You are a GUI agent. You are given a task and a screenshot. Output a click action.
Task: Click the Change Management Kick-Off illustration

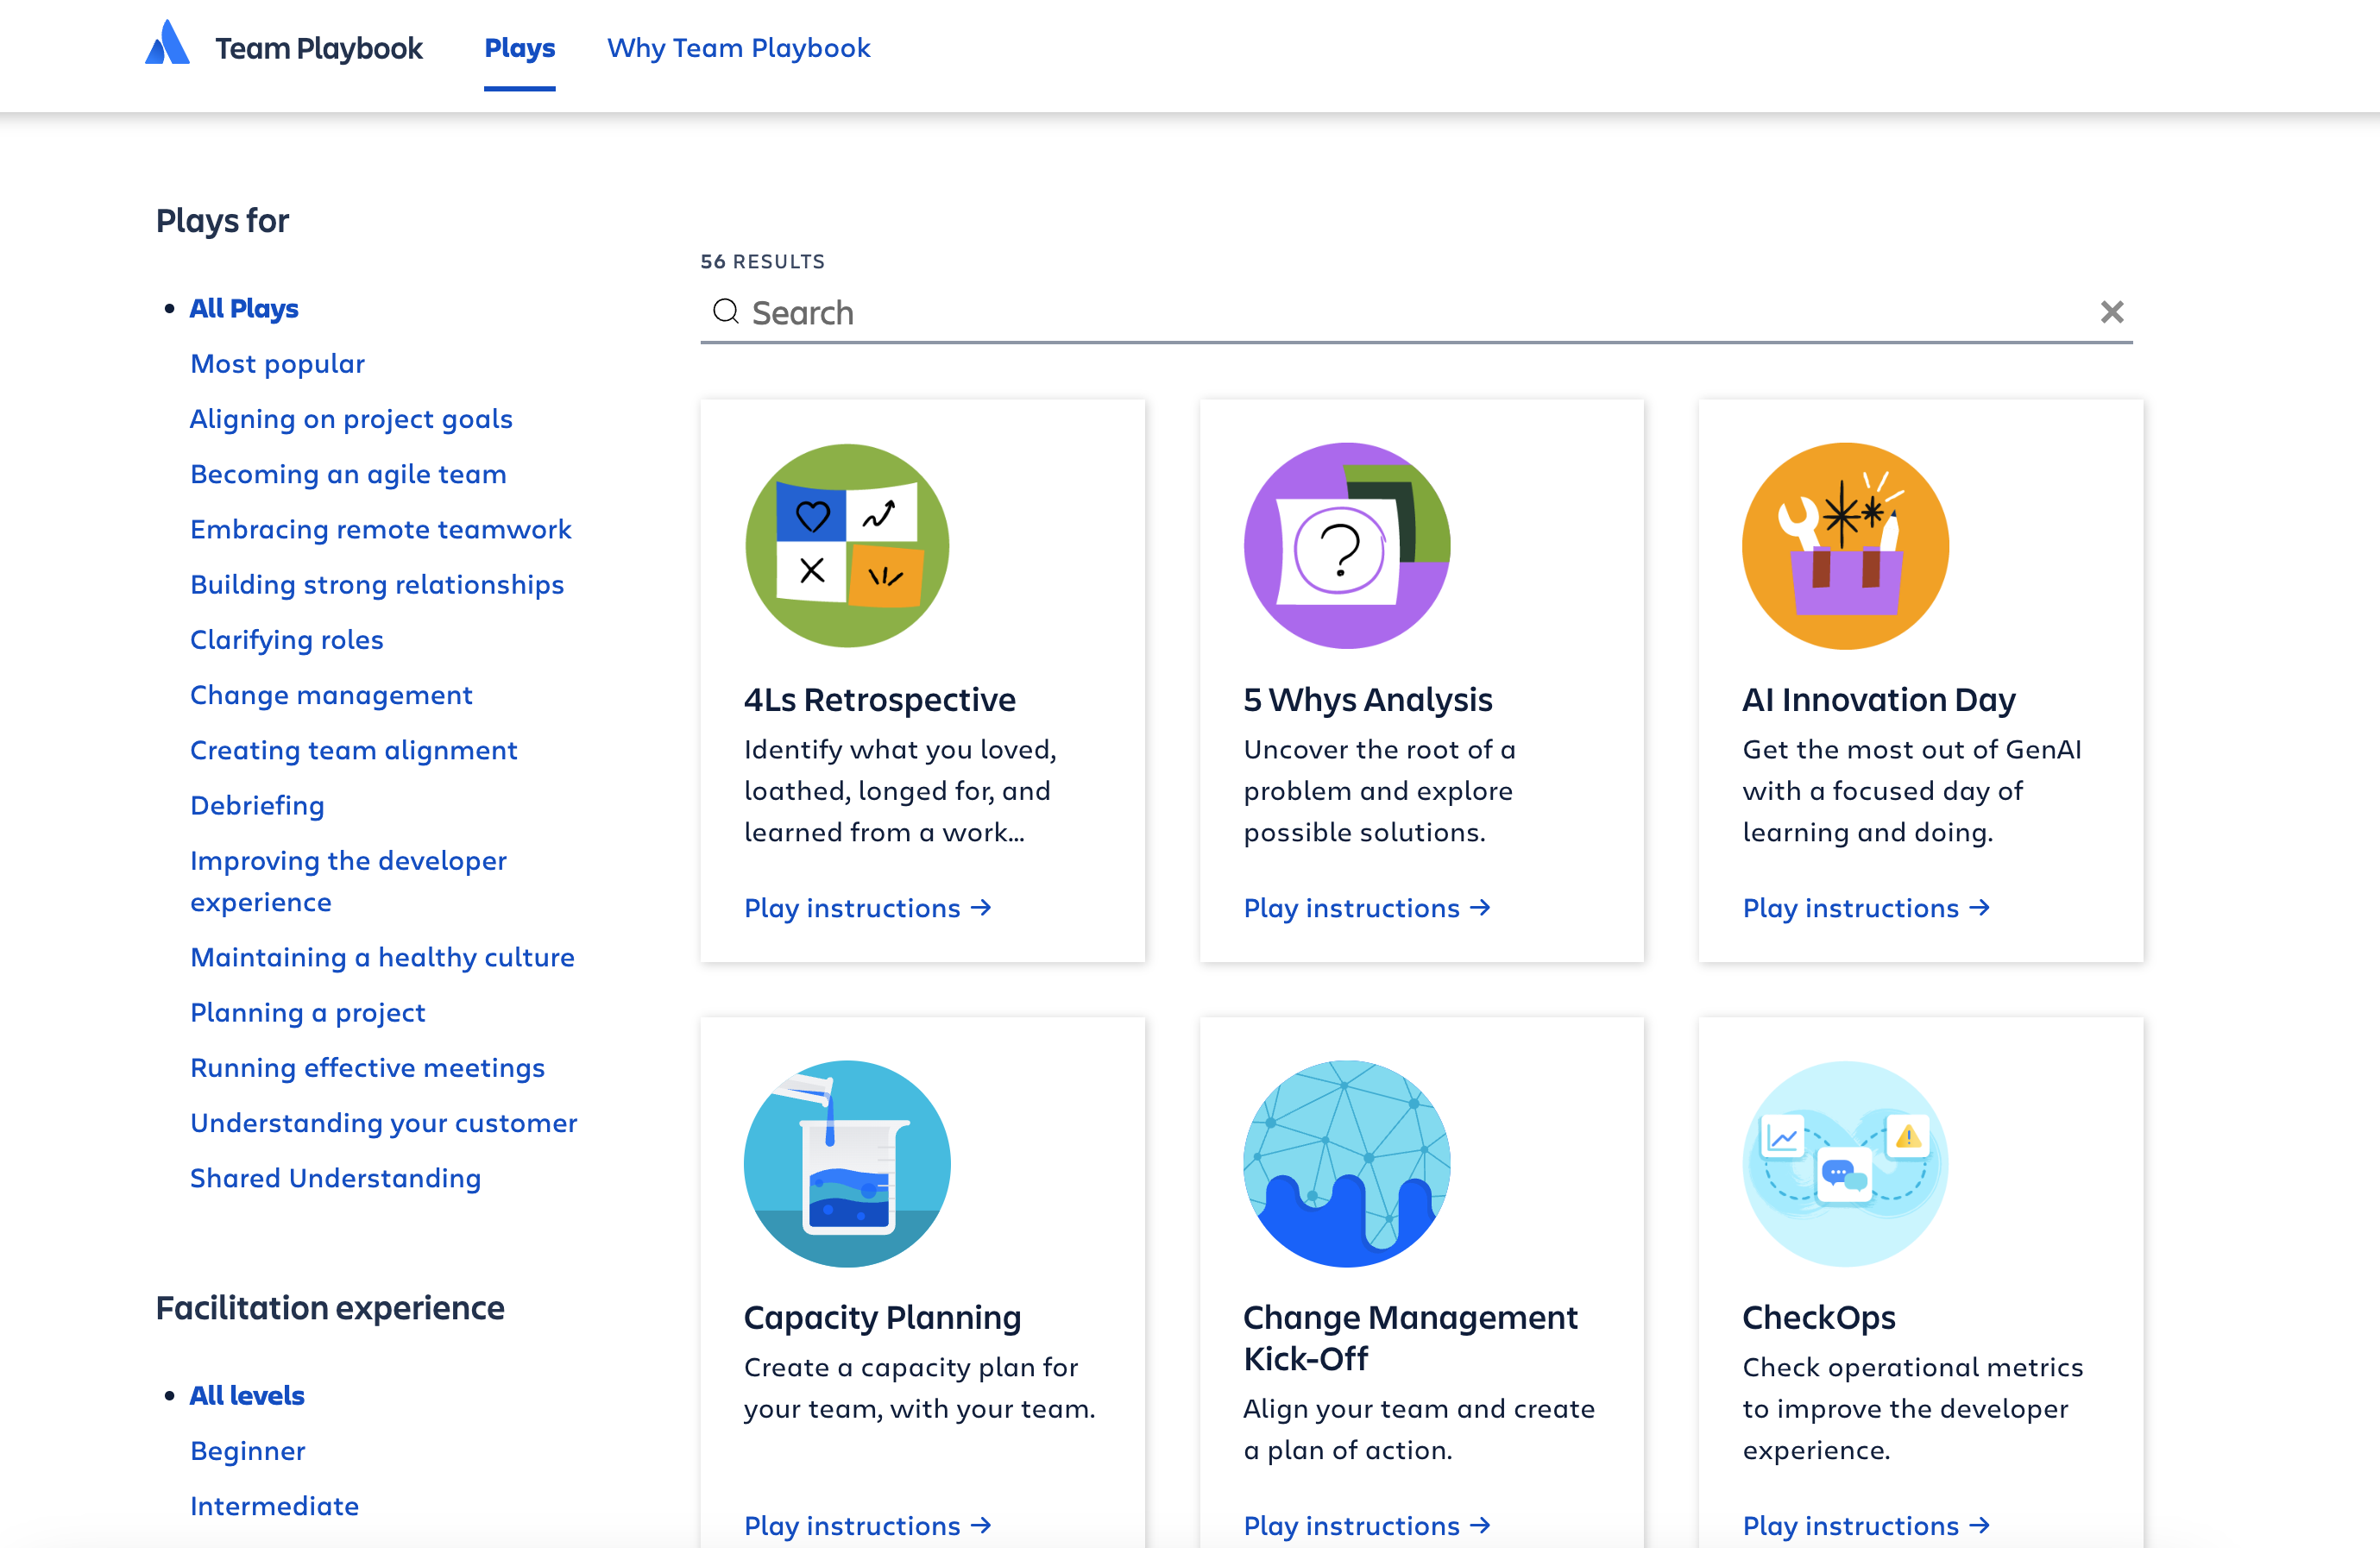click(1346, 1164)
